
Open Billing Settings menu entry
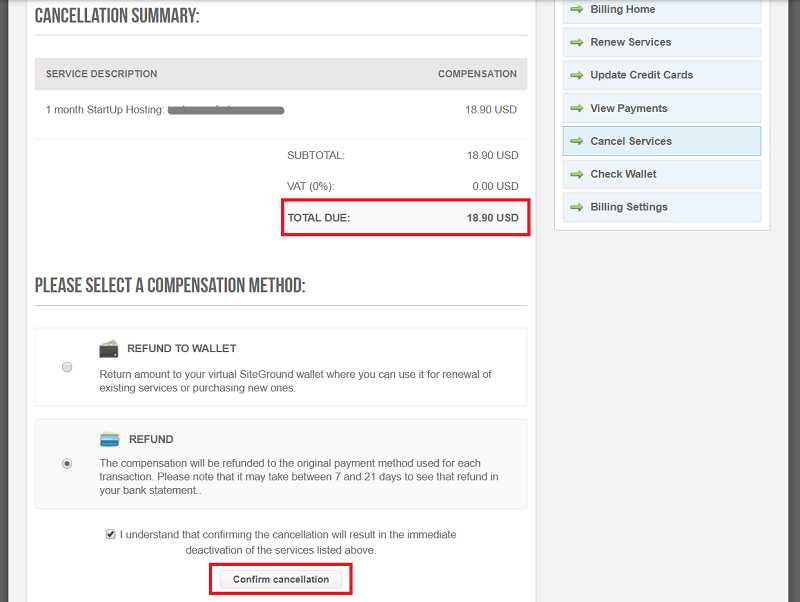628,207
